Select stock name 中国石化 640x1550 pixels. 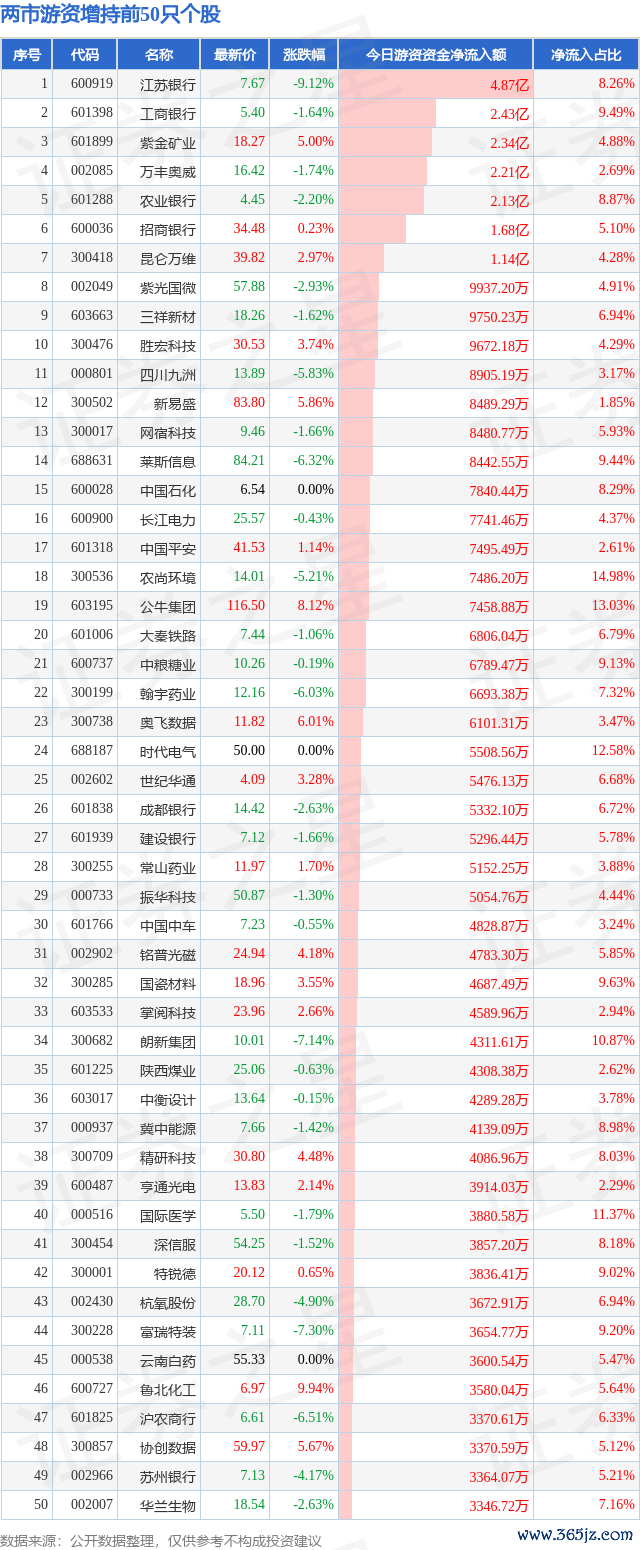169,491
